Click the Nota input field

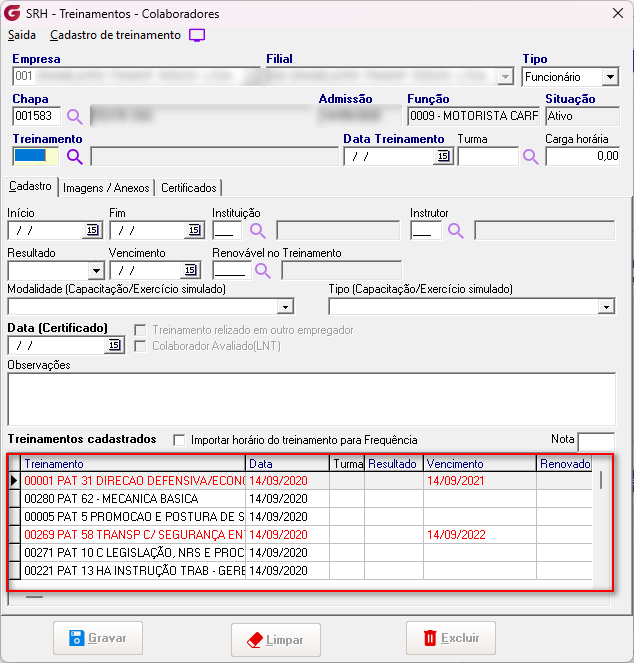click(596, 442)
